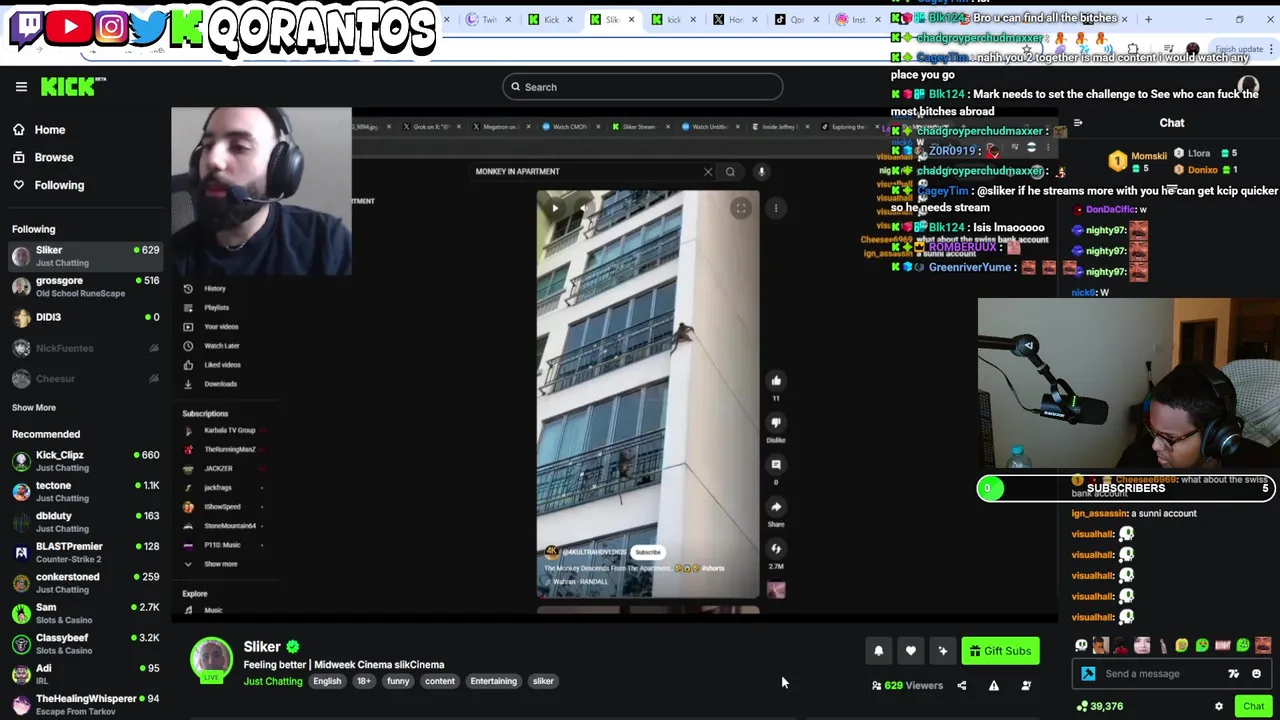Click the 39,376 channel points balance

pyautogui.click(x=1099, y=707)
